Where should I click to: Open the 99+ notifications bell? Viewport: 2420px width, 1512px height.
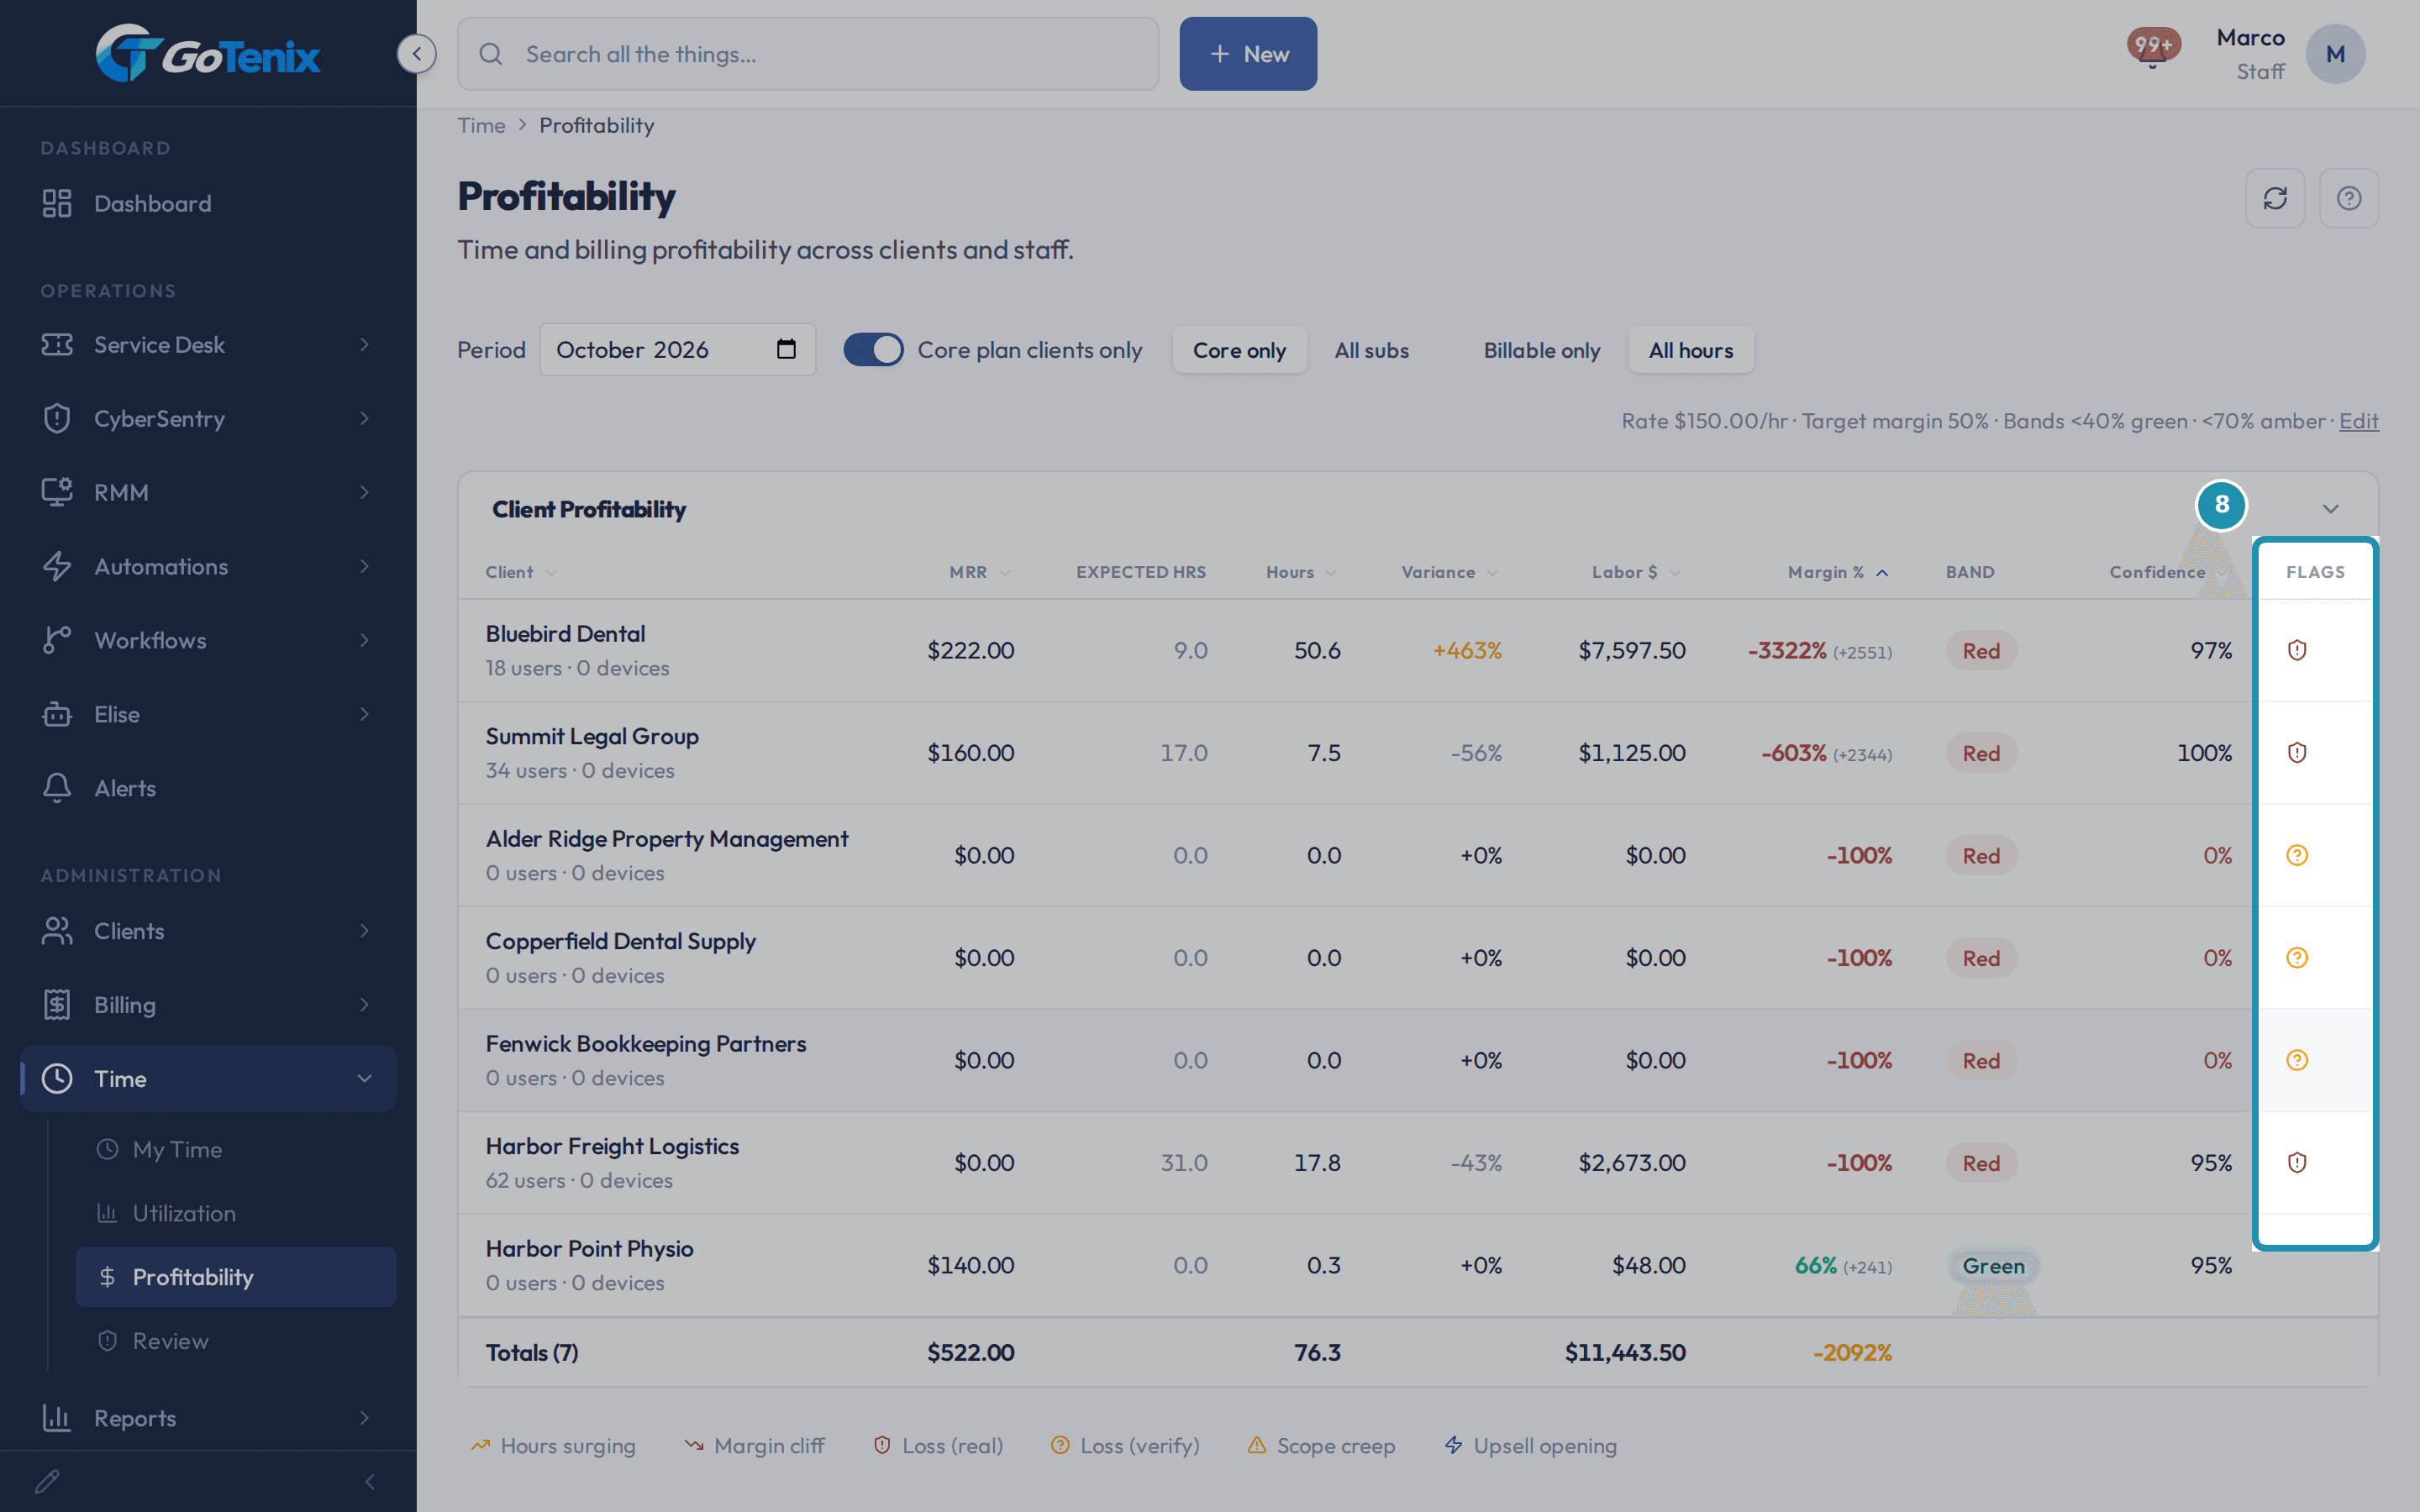tap(2153, 48)
